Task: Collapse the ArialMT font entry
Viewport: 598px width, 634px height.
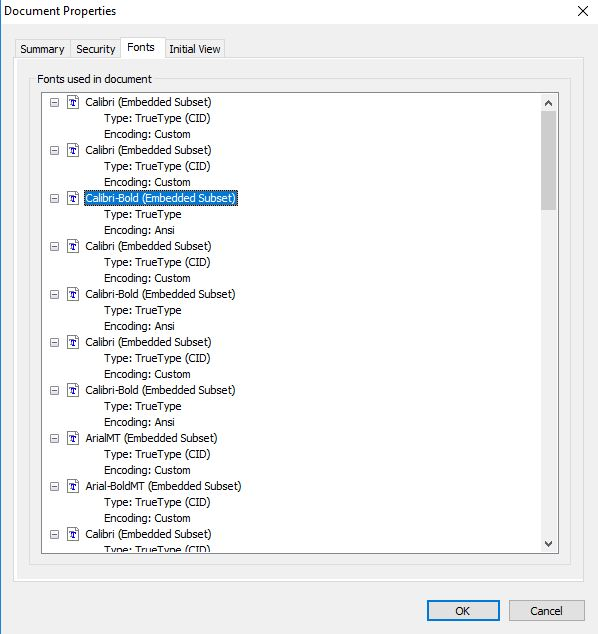Action: tap(54, 439)
